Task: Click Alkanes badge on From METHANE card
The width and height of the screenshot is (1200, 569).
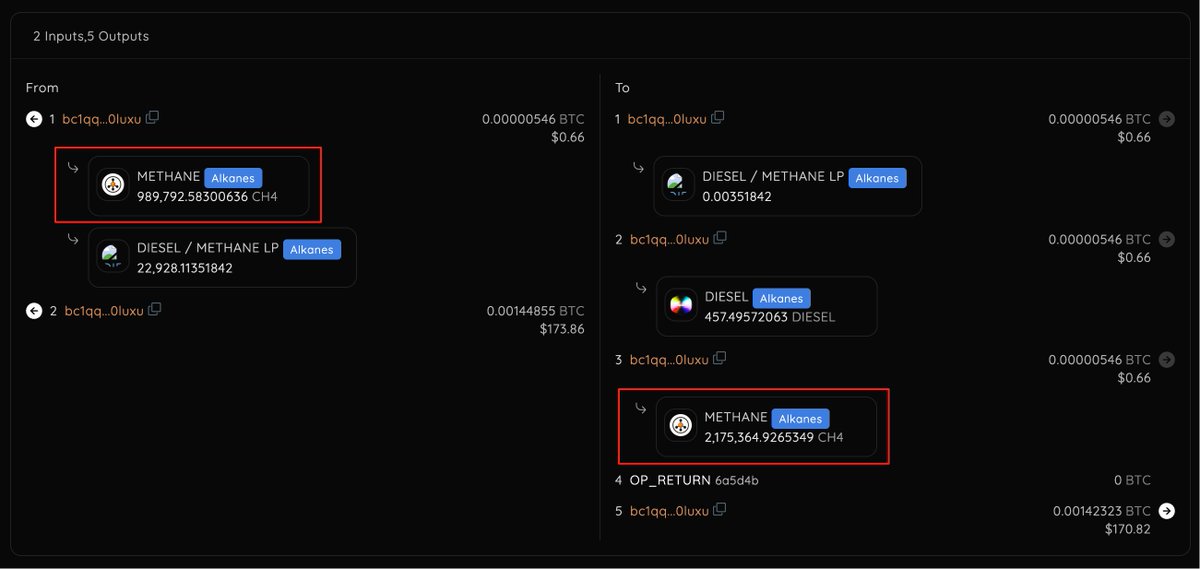Action: (233, 178)
